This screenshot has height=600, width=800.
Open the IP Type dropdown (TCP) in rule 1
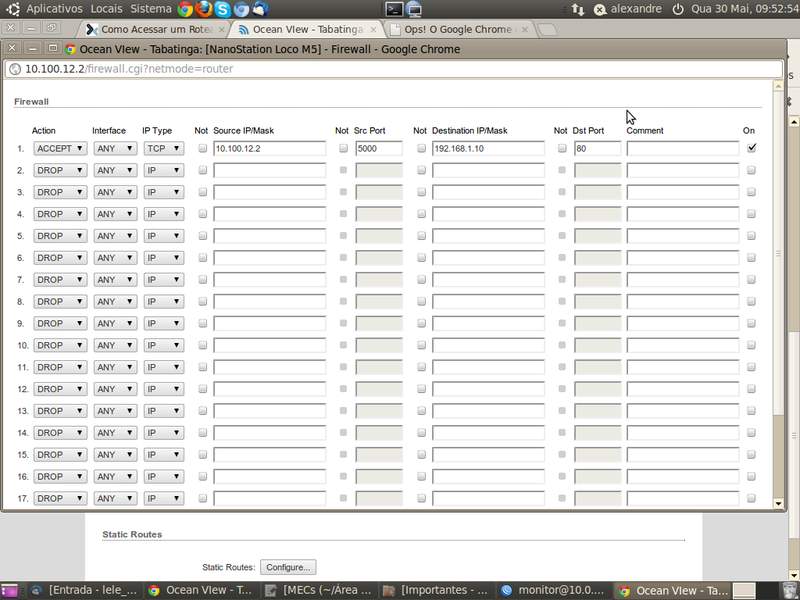point(163,148)
